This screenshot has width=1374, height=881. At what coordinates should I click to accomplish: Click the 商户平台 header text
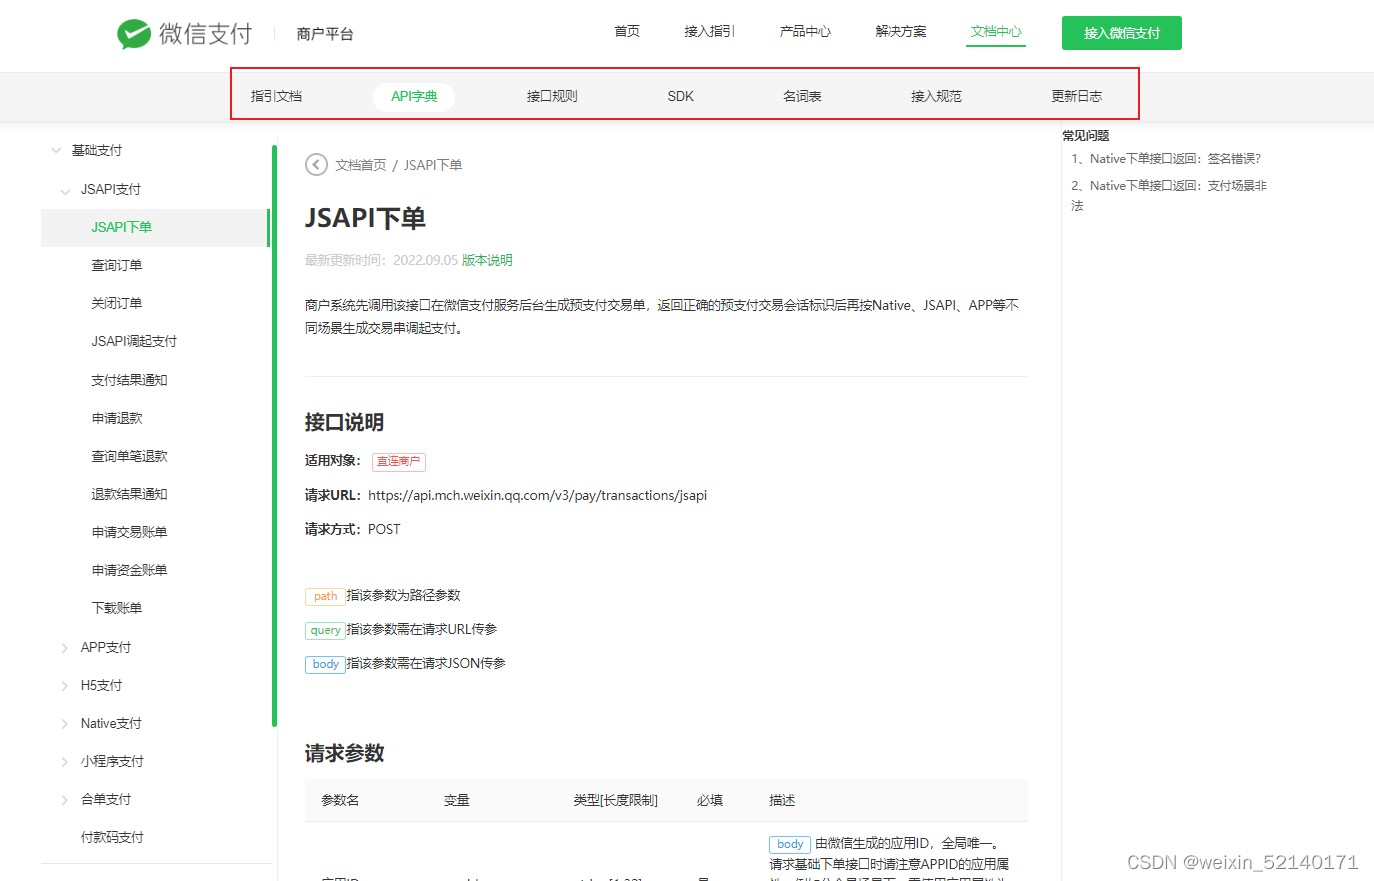(325, 34)
